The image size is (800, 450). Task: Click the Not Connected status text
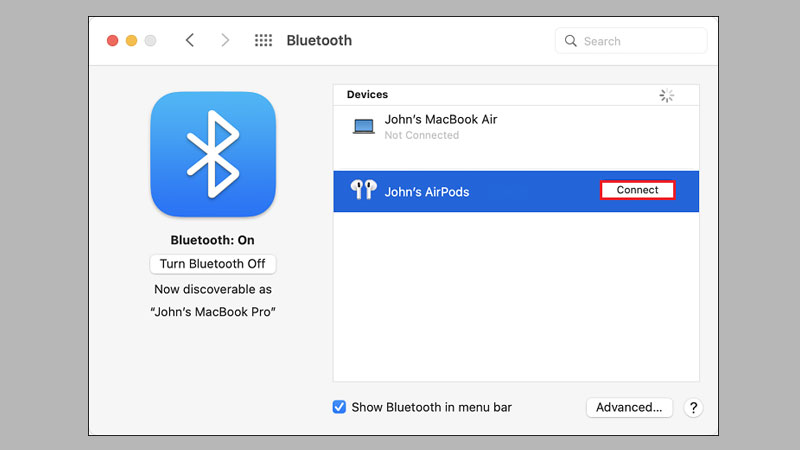point(421,135)
